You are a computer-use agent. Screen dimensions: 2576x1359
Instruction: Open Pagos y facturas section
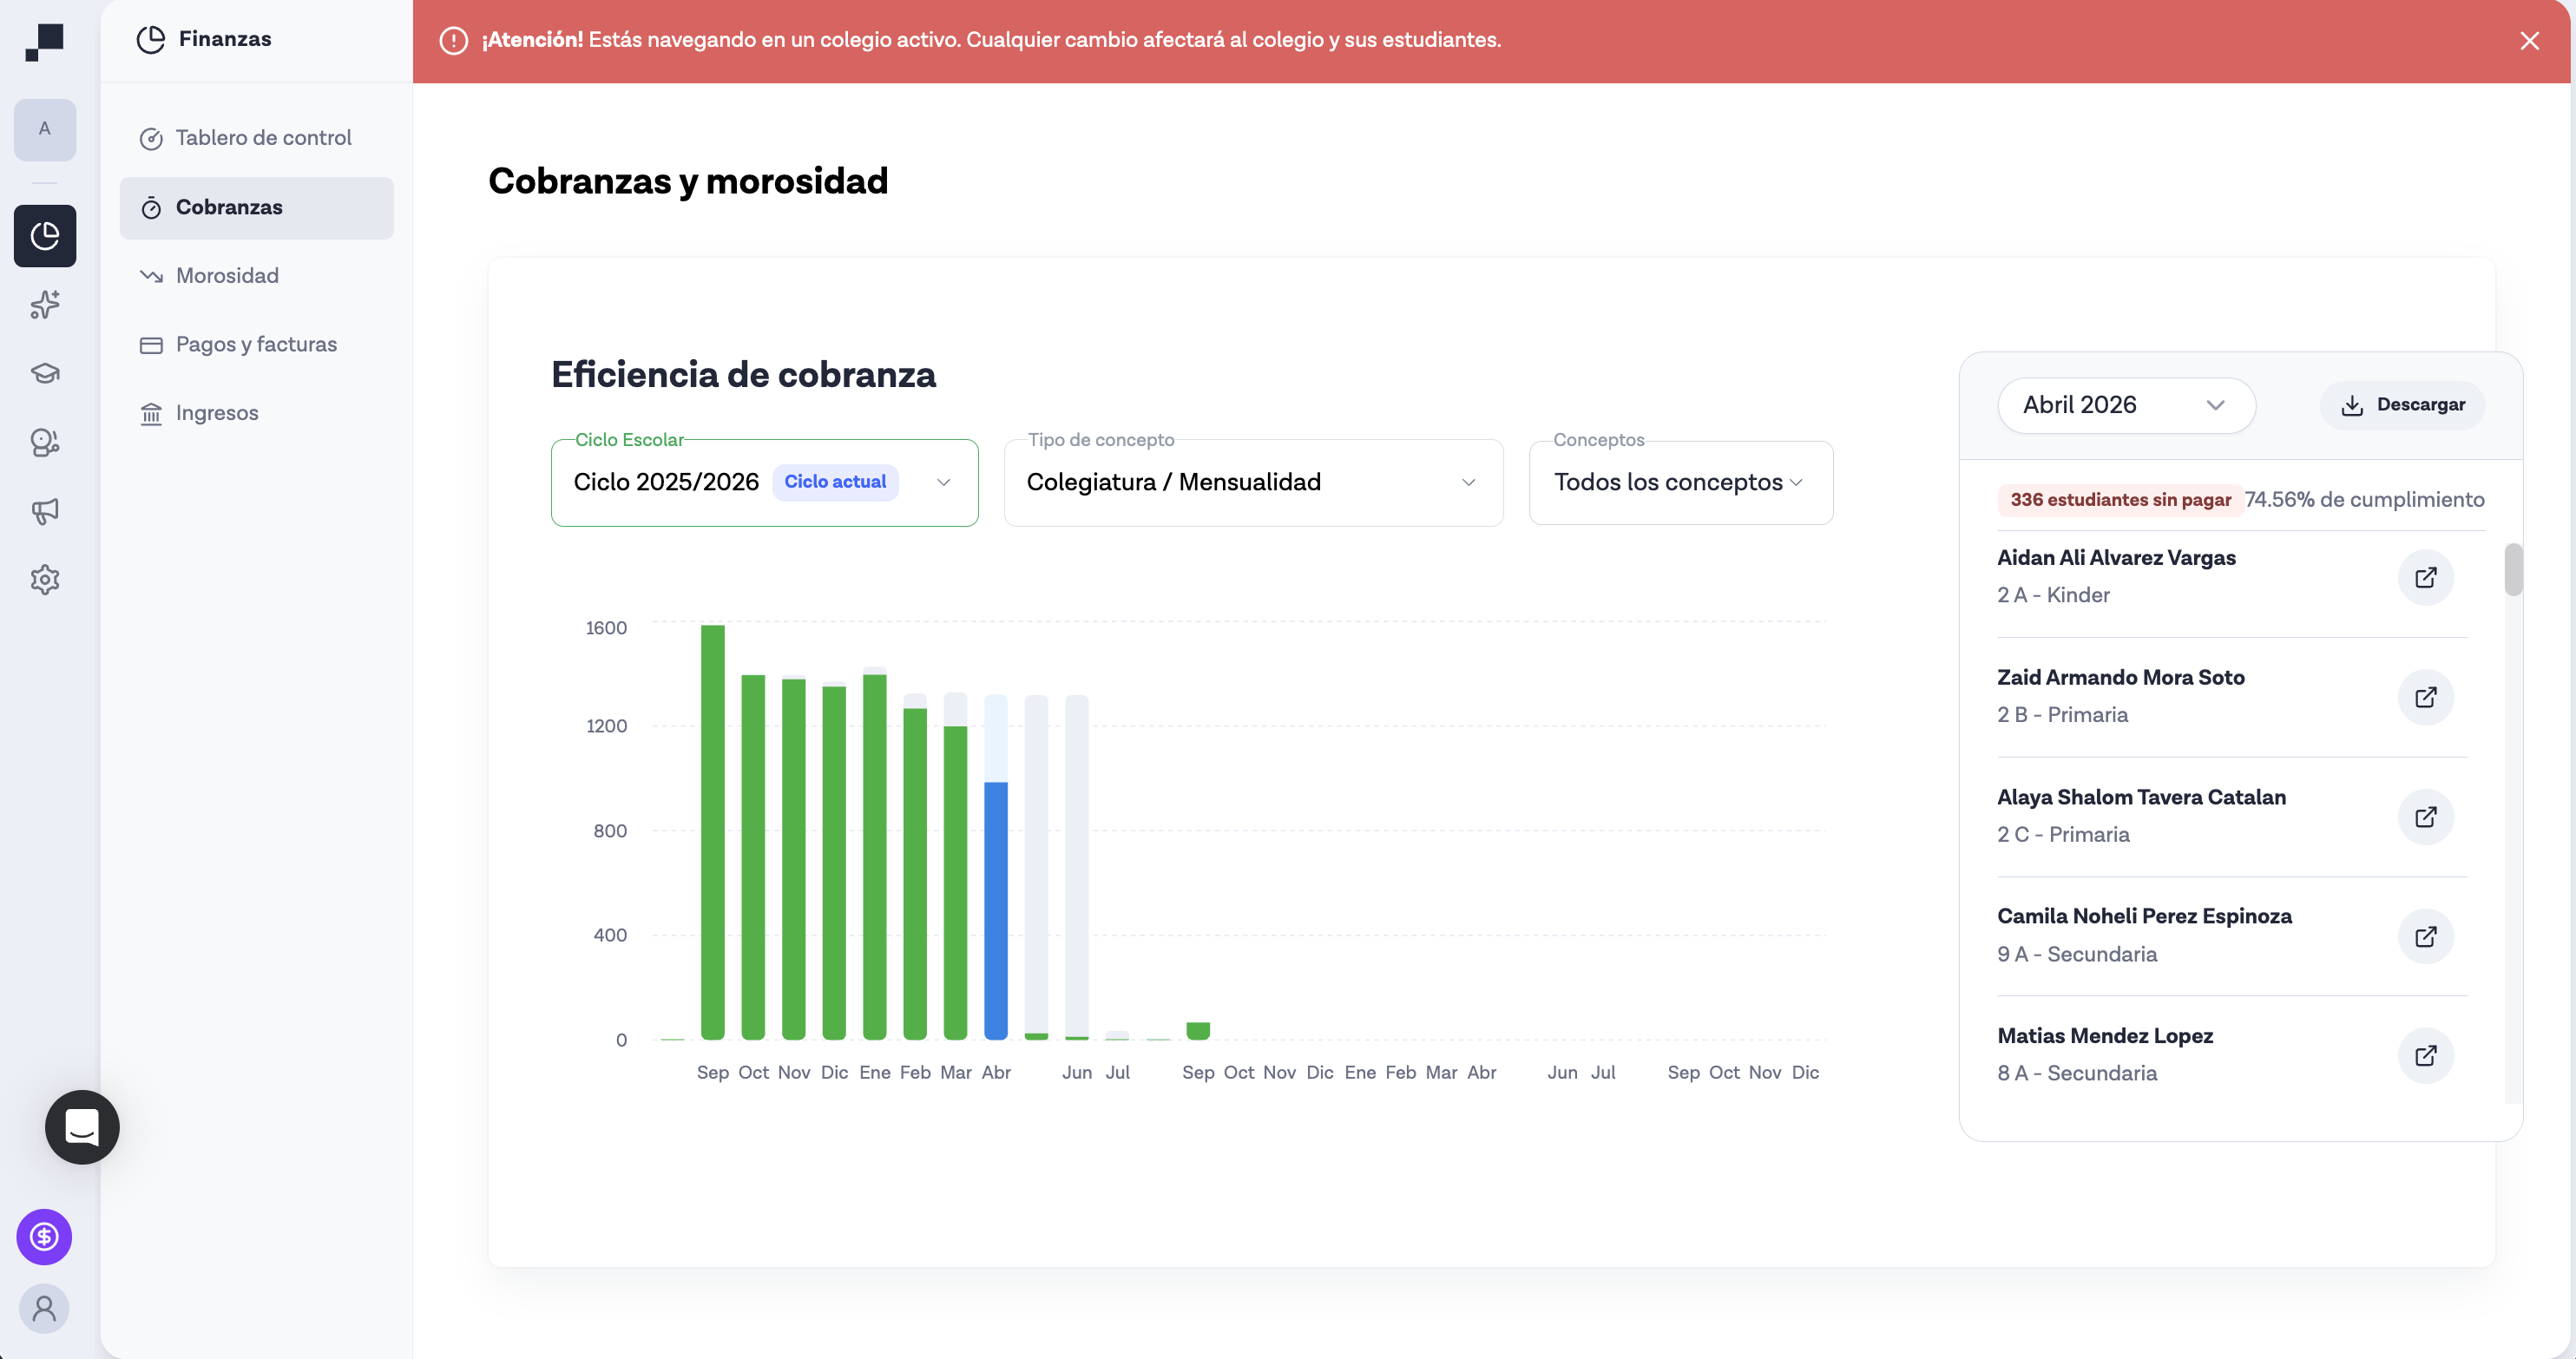pos(256,343)
